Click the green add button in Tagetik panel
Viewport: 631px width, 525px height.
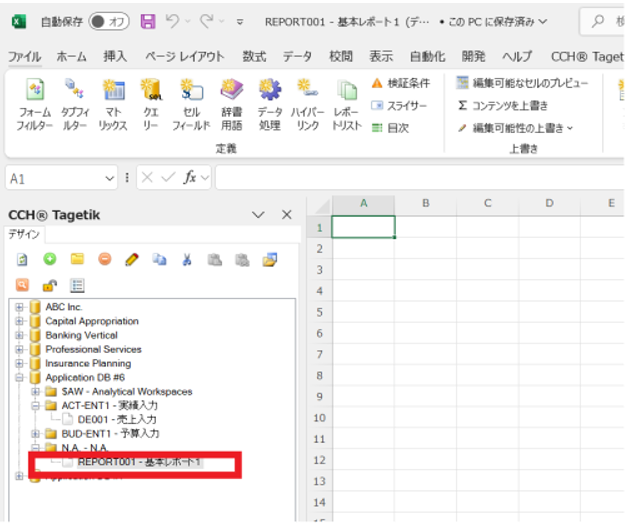[49, 259]
